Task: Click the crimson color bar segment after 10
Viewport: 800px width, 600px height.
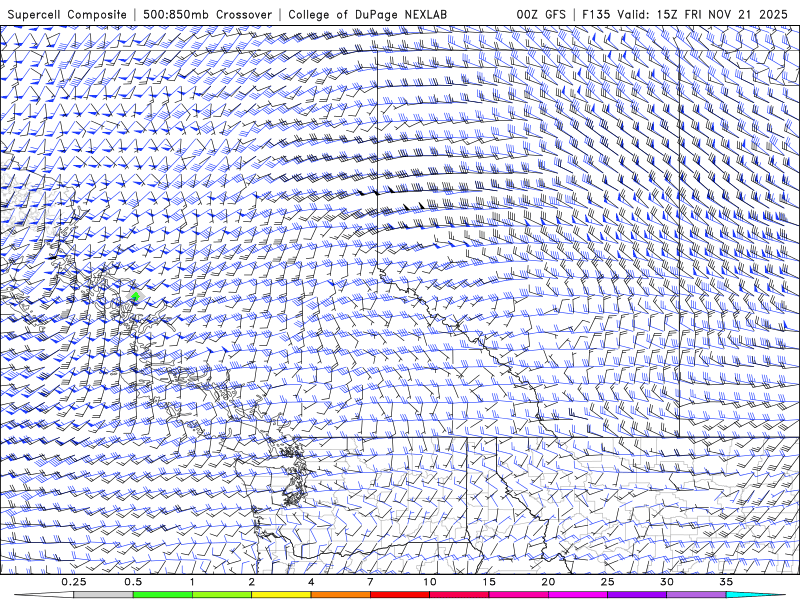Action: (459, 595)
